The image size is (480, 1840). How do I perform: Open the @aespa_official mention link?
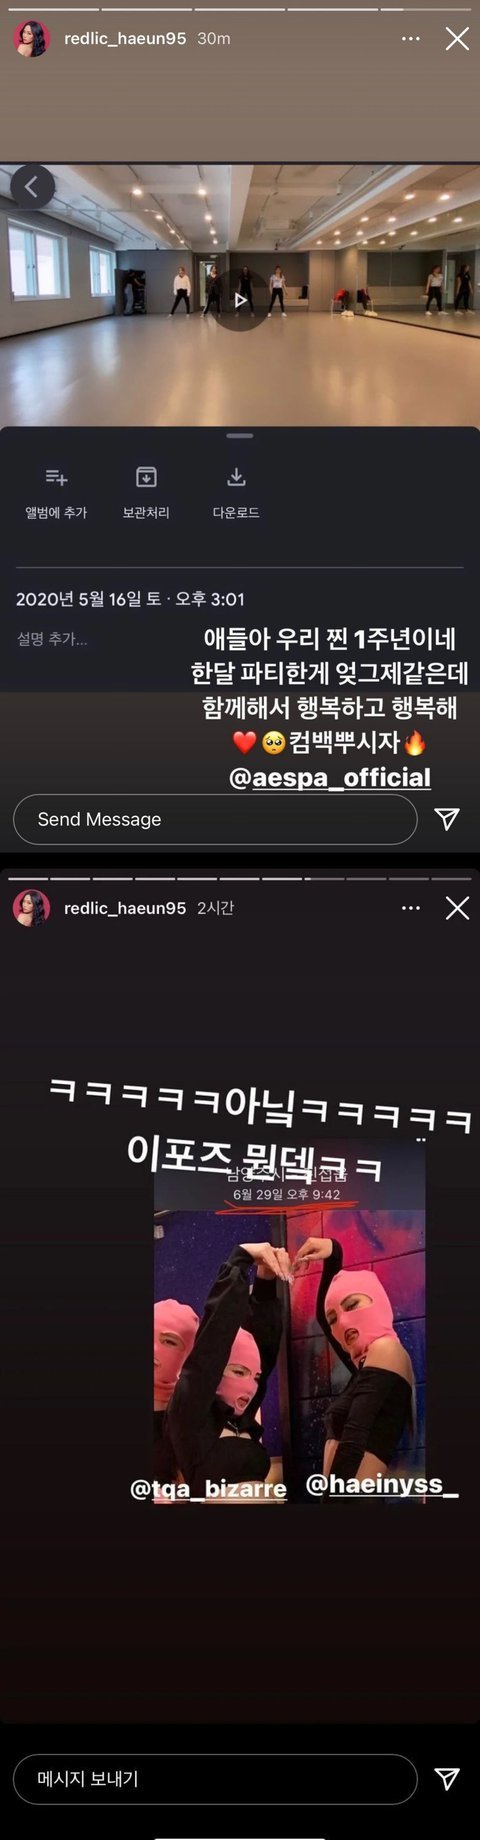point(330,778)
